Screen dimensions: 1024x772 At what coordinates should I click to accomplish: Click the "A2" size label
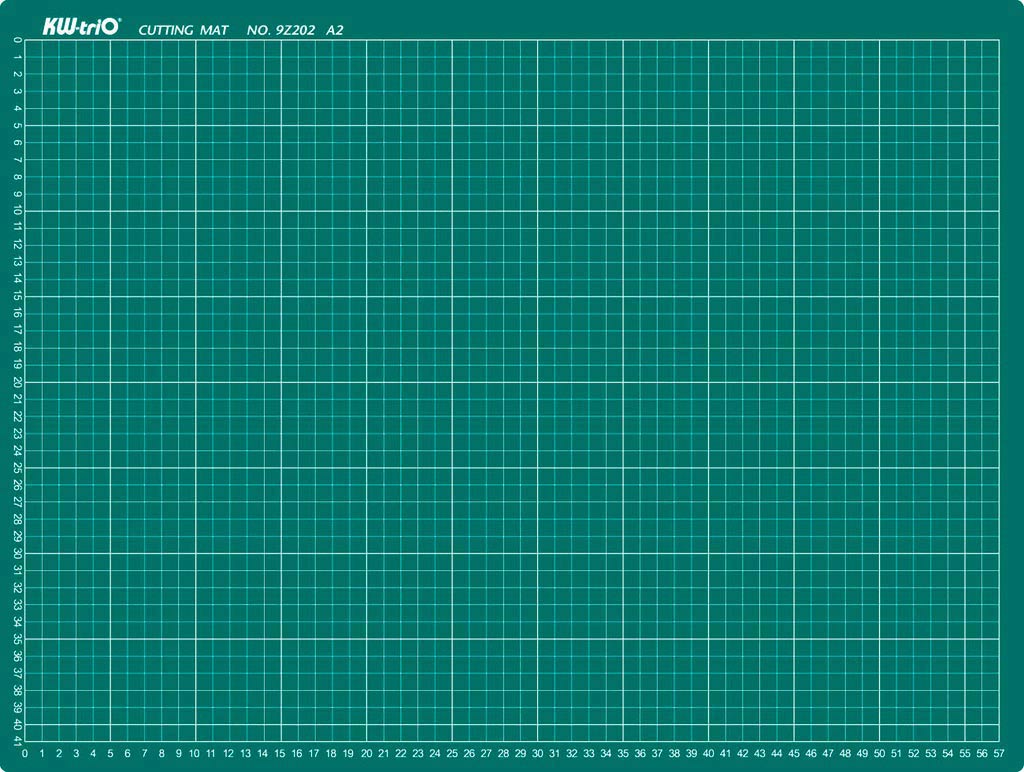tap(334, 30)
